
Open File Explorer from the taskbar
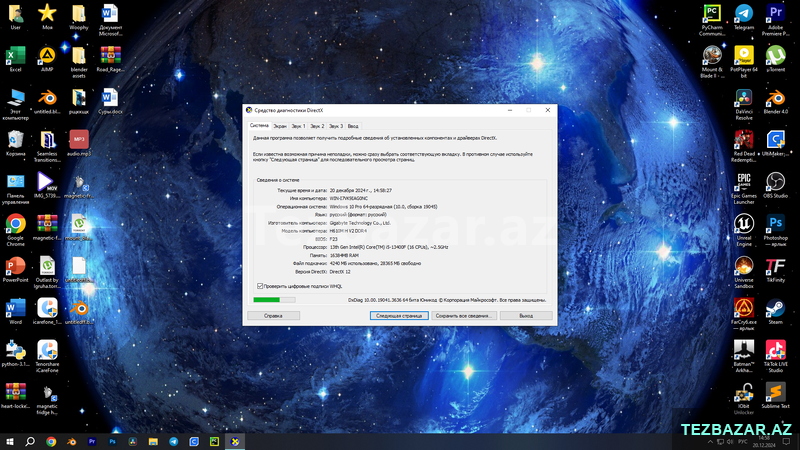[x=153, y=442]
